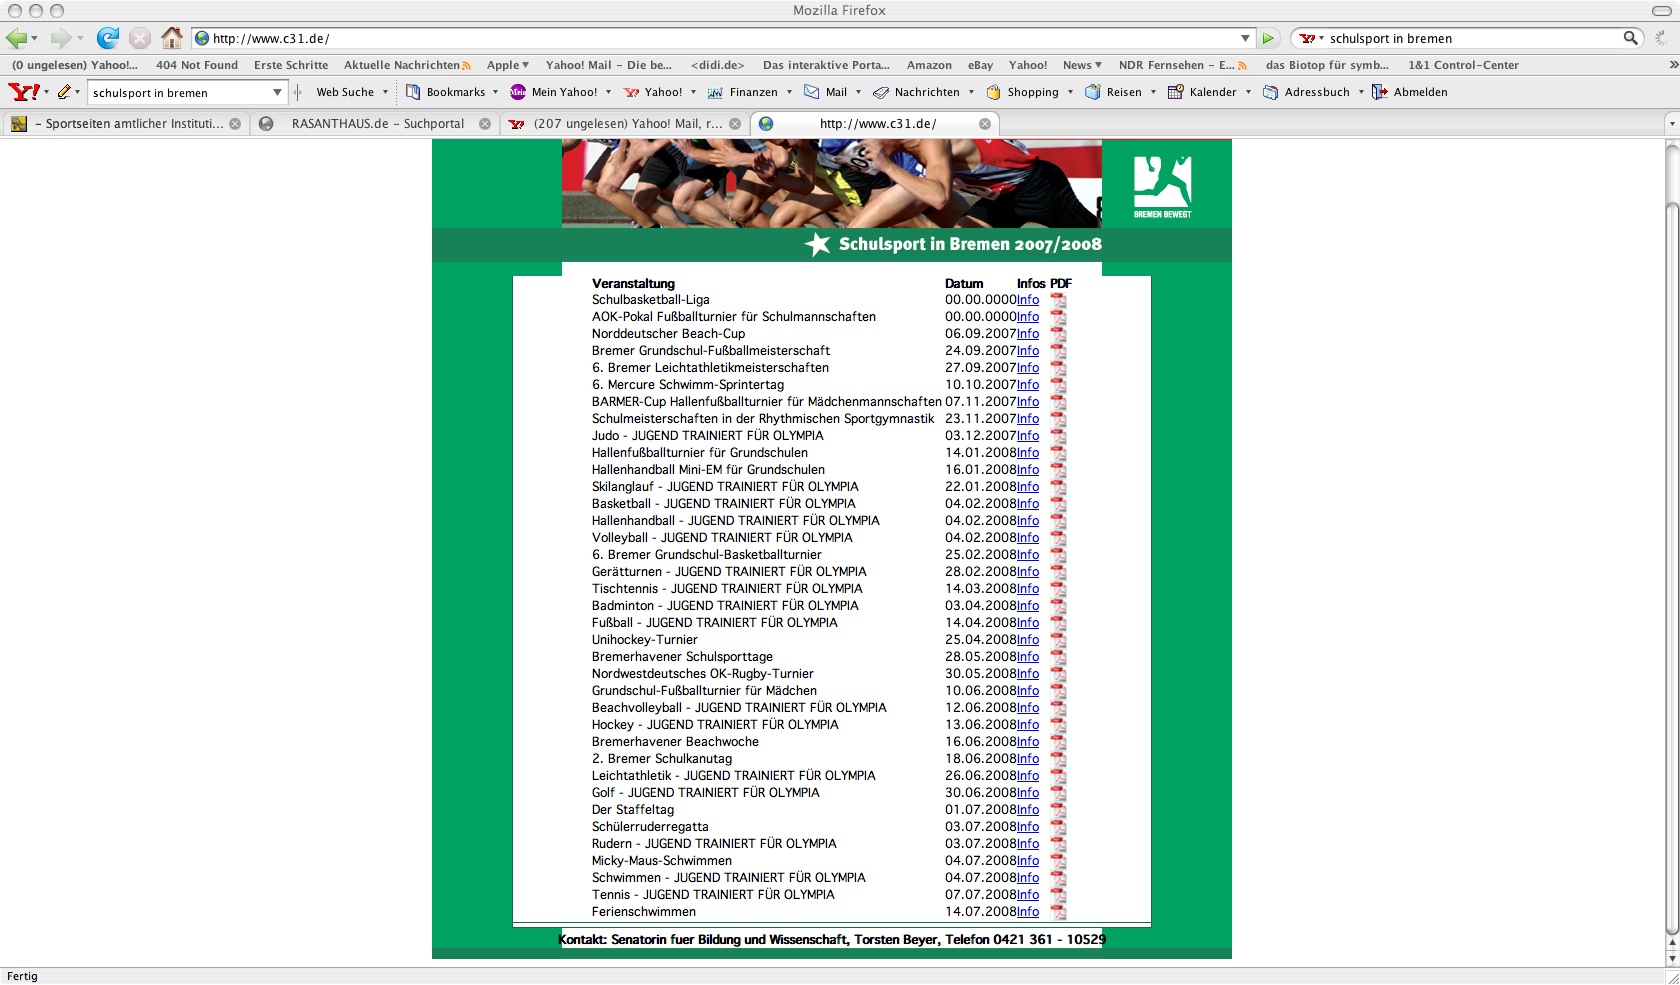
Task: Click the Home icon in navigation bar
Action: [x=172, y=38]
